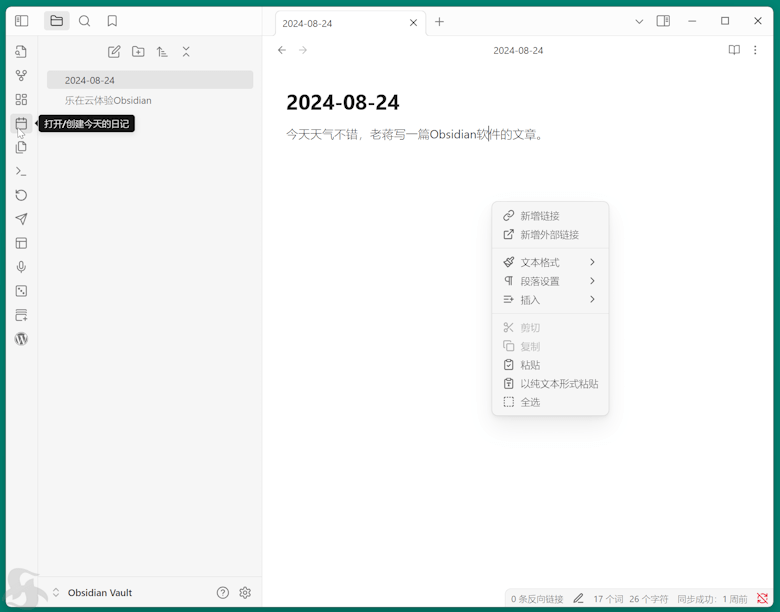Click the 2024-08-24 title in the view header
Image resolution: width=780 pixels, height=612 pixels.
pos(518,50)
